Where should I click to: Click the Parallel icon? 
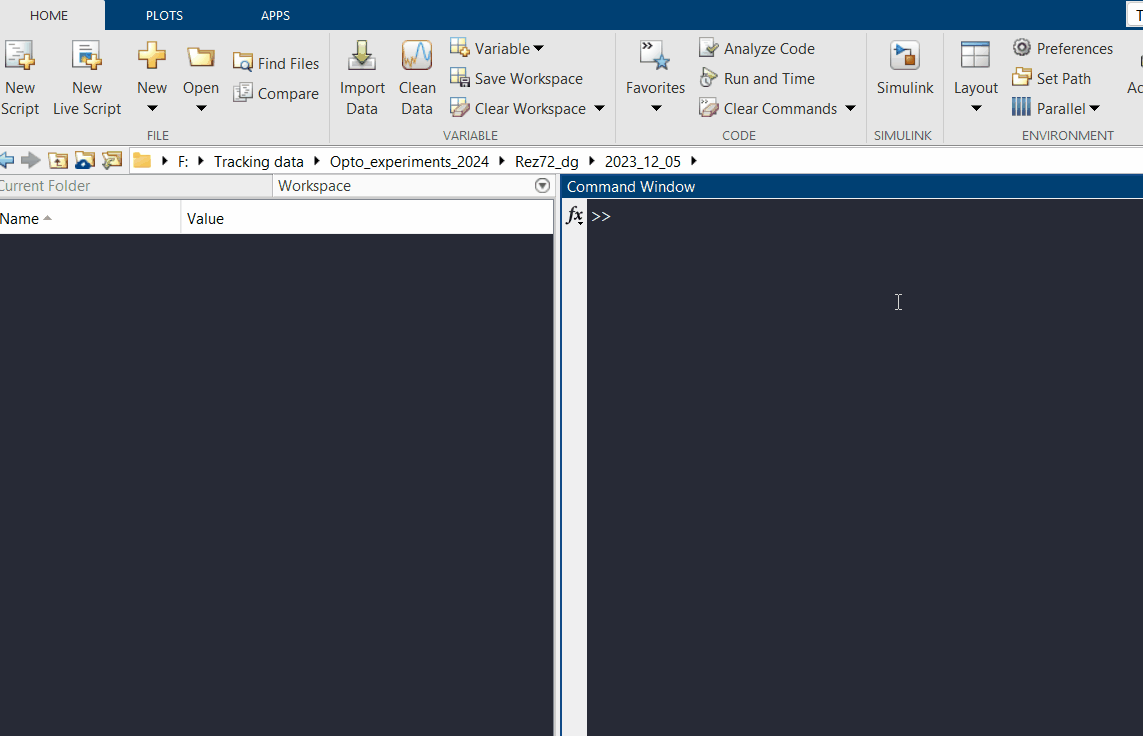[1021, 108]
